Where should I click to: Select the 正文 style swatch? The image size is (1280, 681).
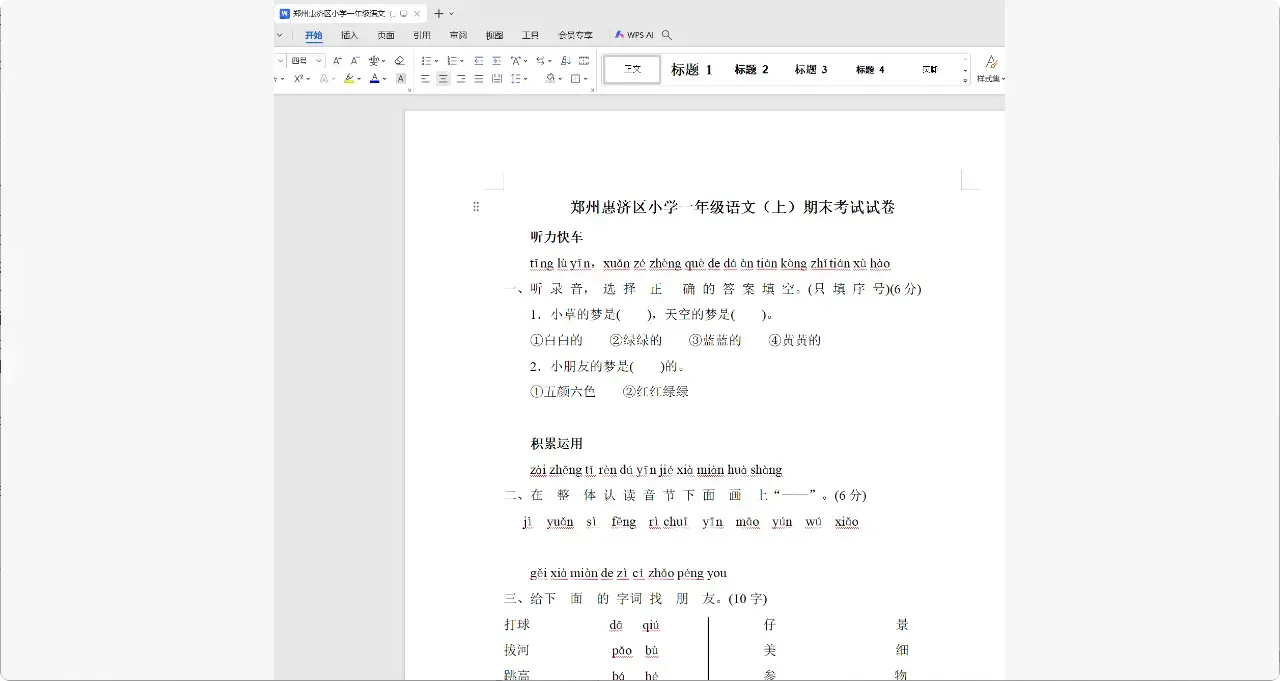click(631, 69)
